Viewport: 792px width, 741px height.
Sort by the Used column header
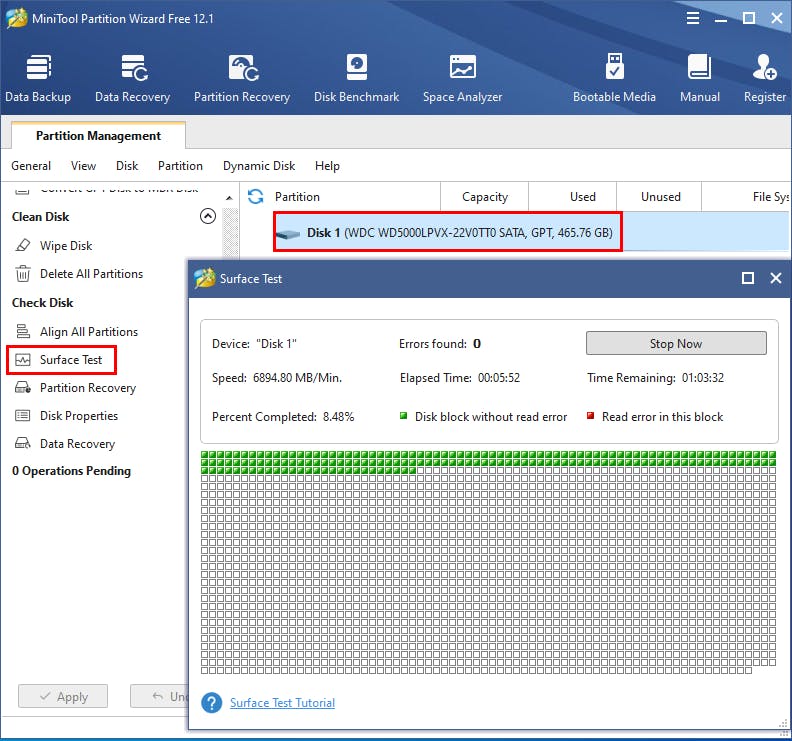572,196
